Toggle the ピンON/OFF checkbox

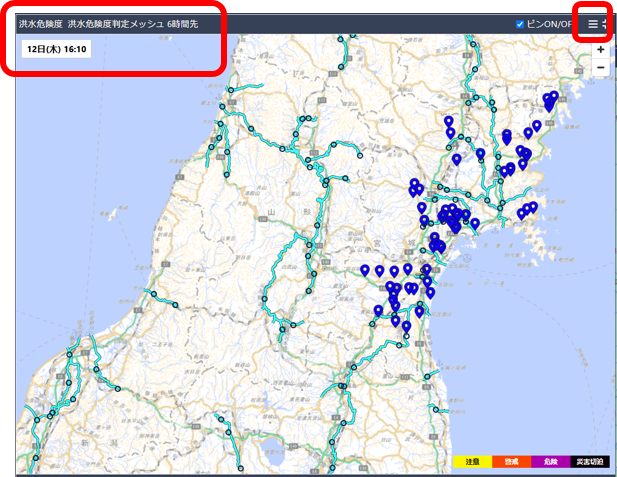(520, 24)
